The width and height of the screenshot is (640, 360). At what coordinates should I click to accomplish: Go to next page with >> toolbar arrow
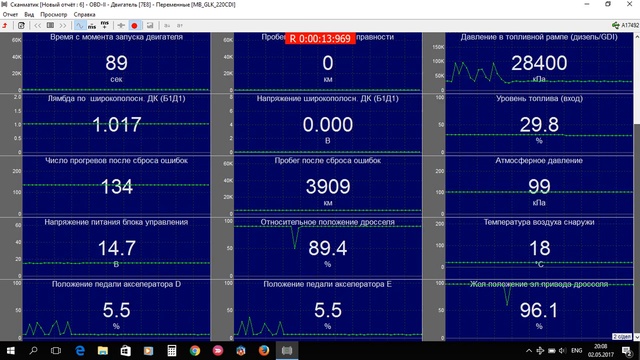click(x=63, y=26)
